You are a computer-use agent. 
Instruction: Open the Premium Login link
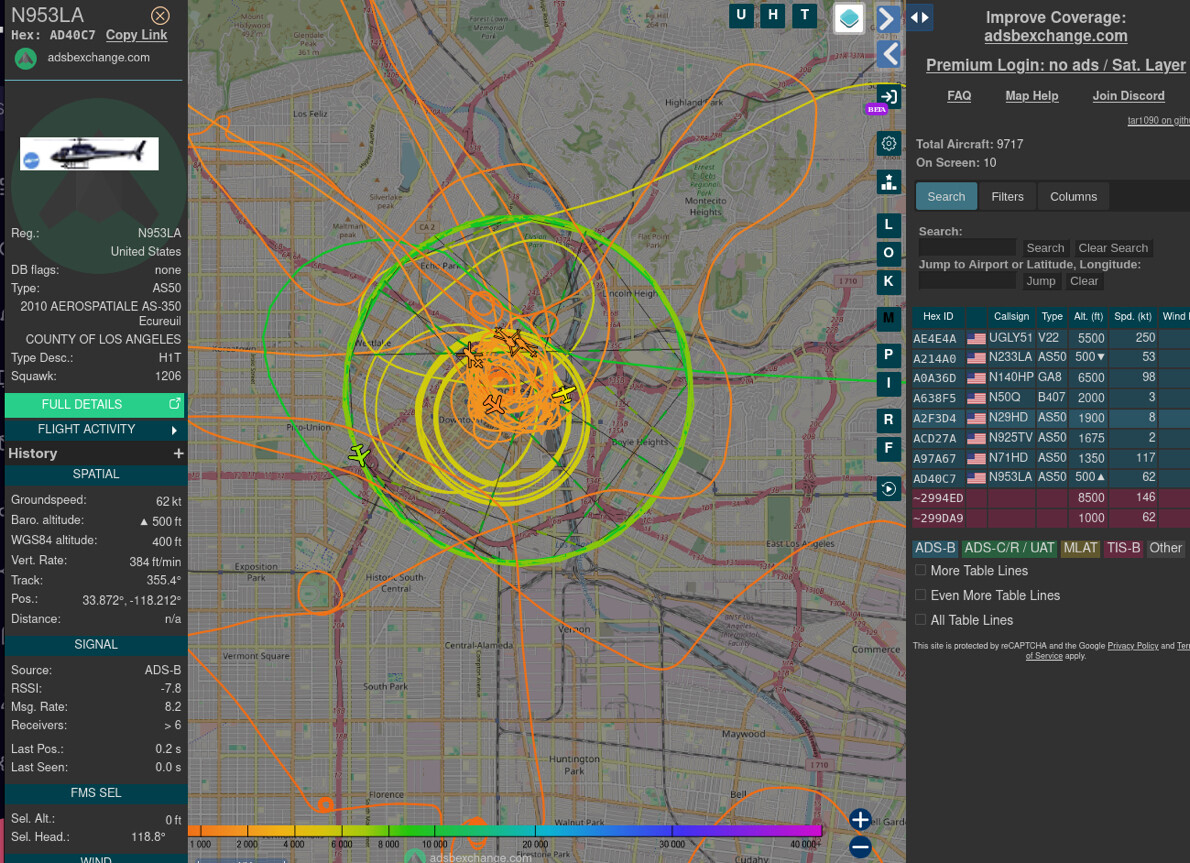click(1056, 65)
